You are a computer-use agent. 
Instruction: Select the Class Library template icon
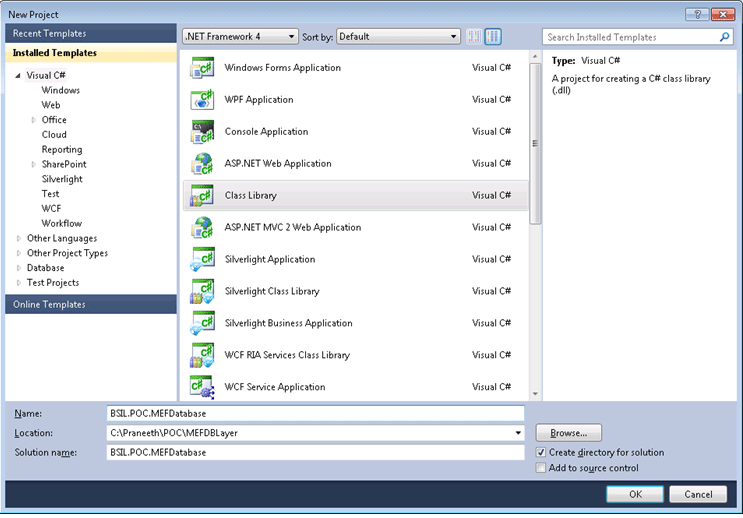click(202, 195)
